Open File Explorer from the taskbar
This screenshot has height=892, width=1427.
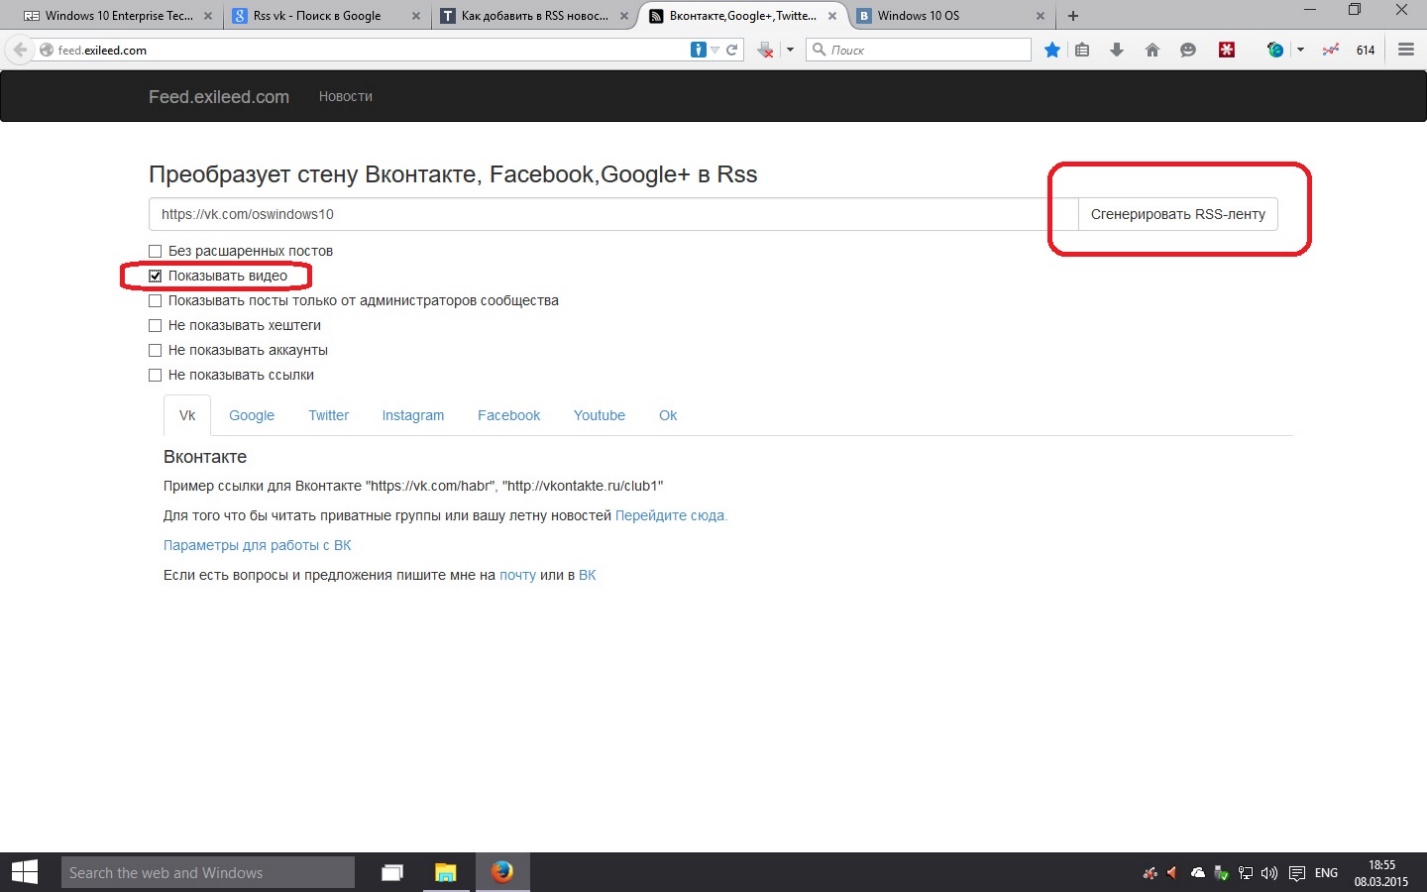(x=445, y=873)
